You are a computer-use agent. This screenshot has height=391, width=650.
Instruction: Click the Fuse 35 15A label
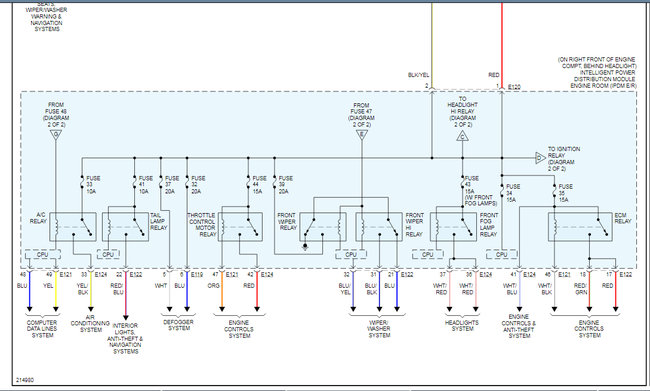click(x=565, y=193)
